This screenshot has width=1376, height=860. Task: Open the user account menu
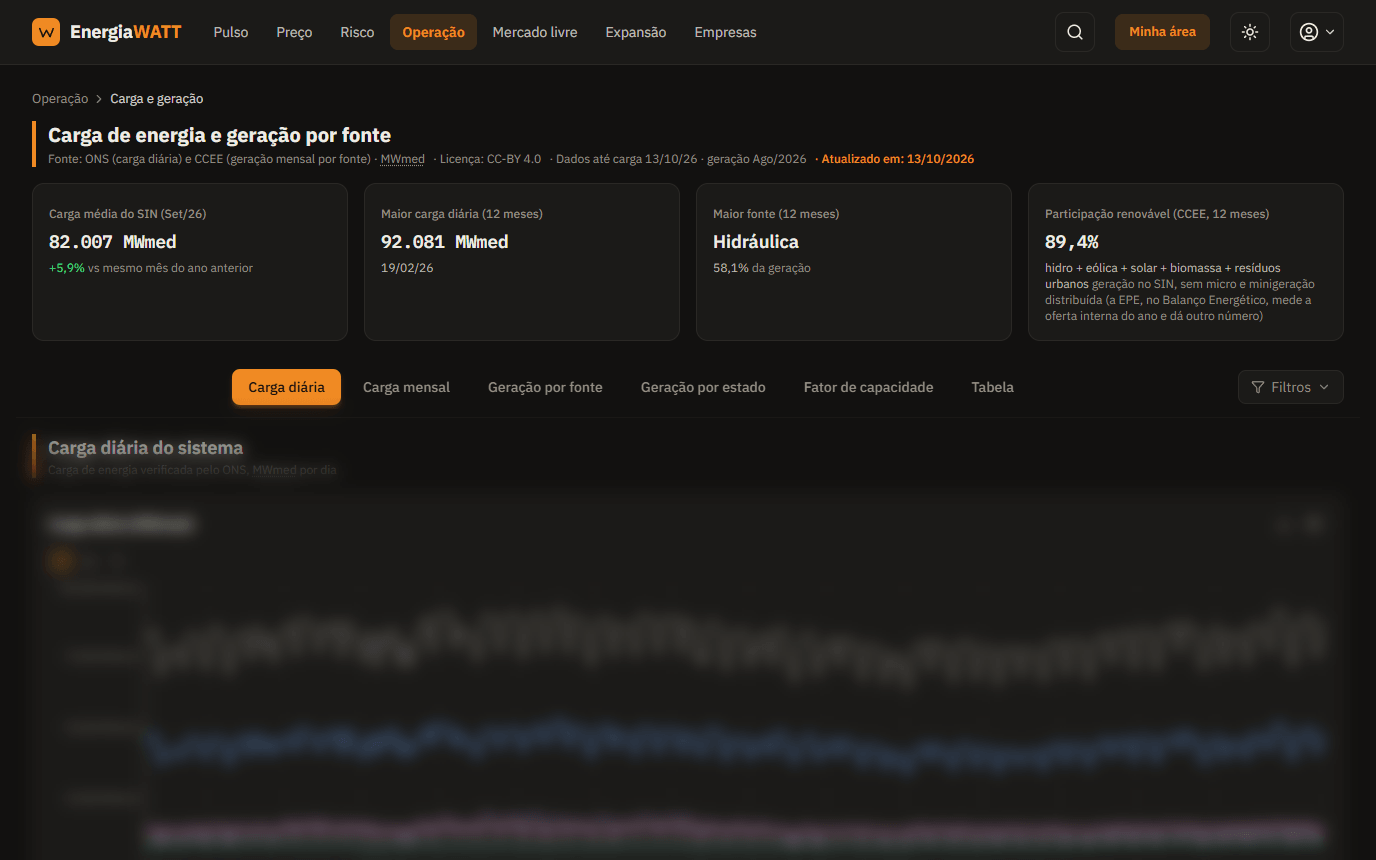tap(1316, 32)
